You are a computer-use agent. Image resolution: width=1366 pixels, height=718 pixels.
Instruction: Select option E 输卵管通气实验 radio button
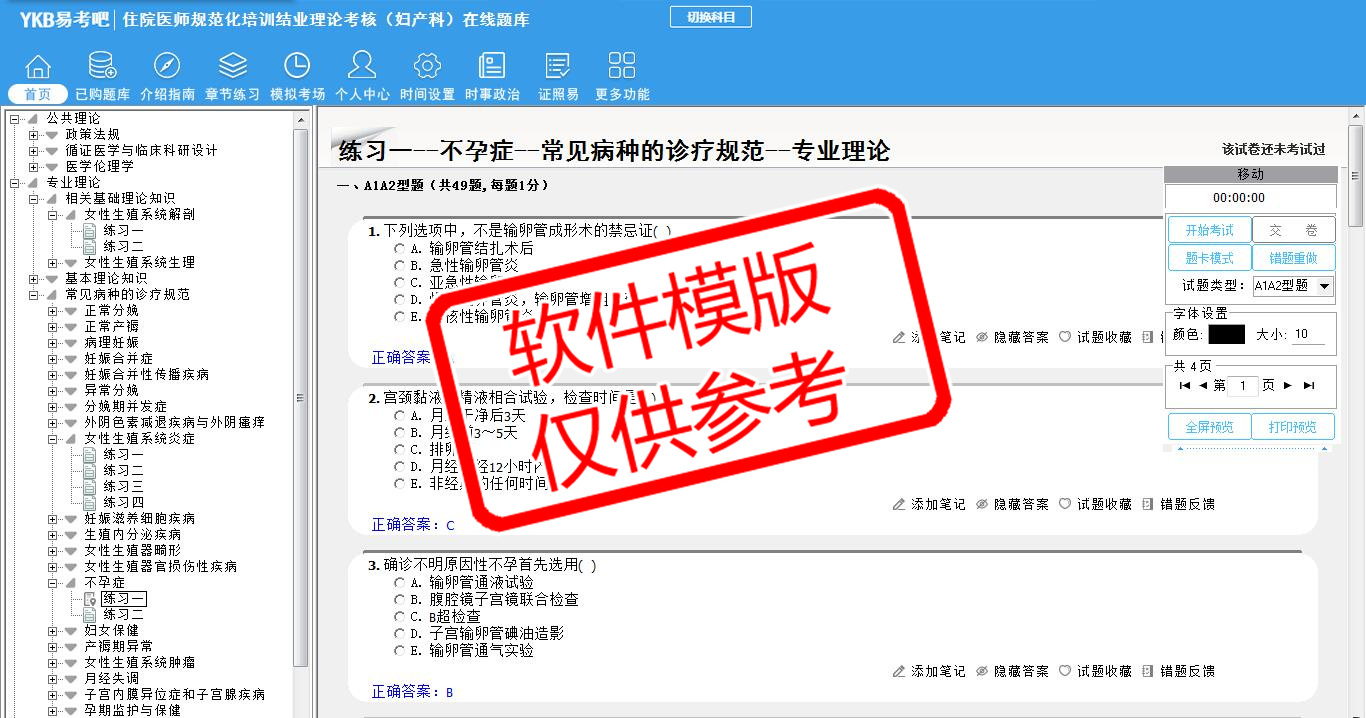click(x=400, y=651)
